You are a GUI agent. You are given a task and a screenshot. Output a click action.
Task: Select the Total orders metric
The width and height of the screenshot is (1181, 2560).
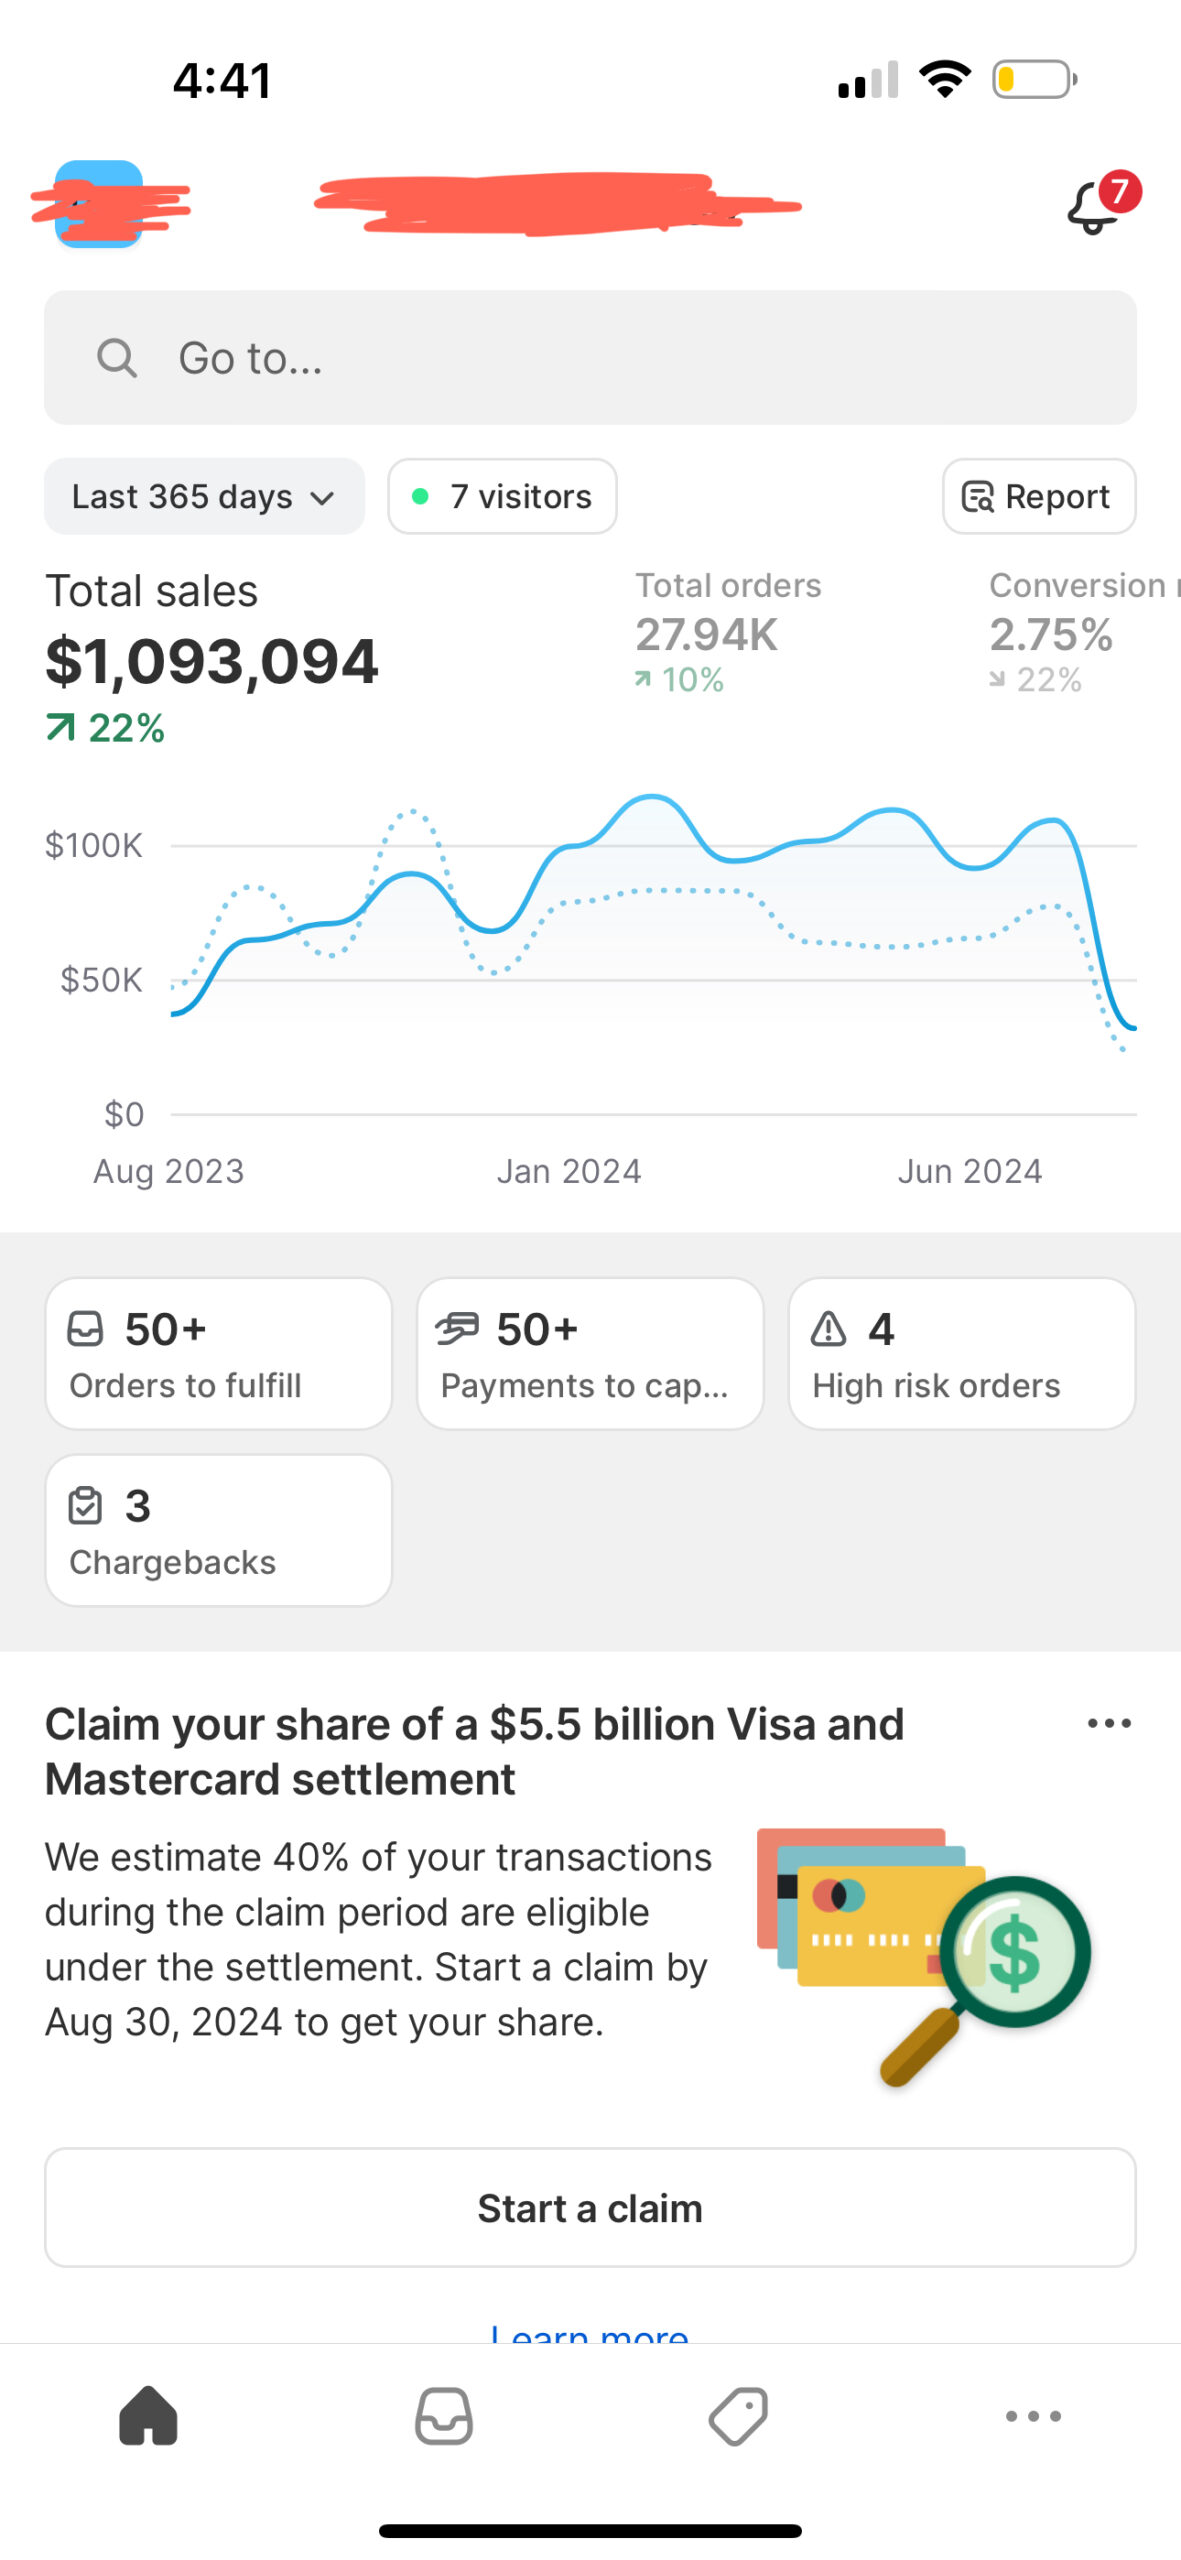click(x=728, y=633)
